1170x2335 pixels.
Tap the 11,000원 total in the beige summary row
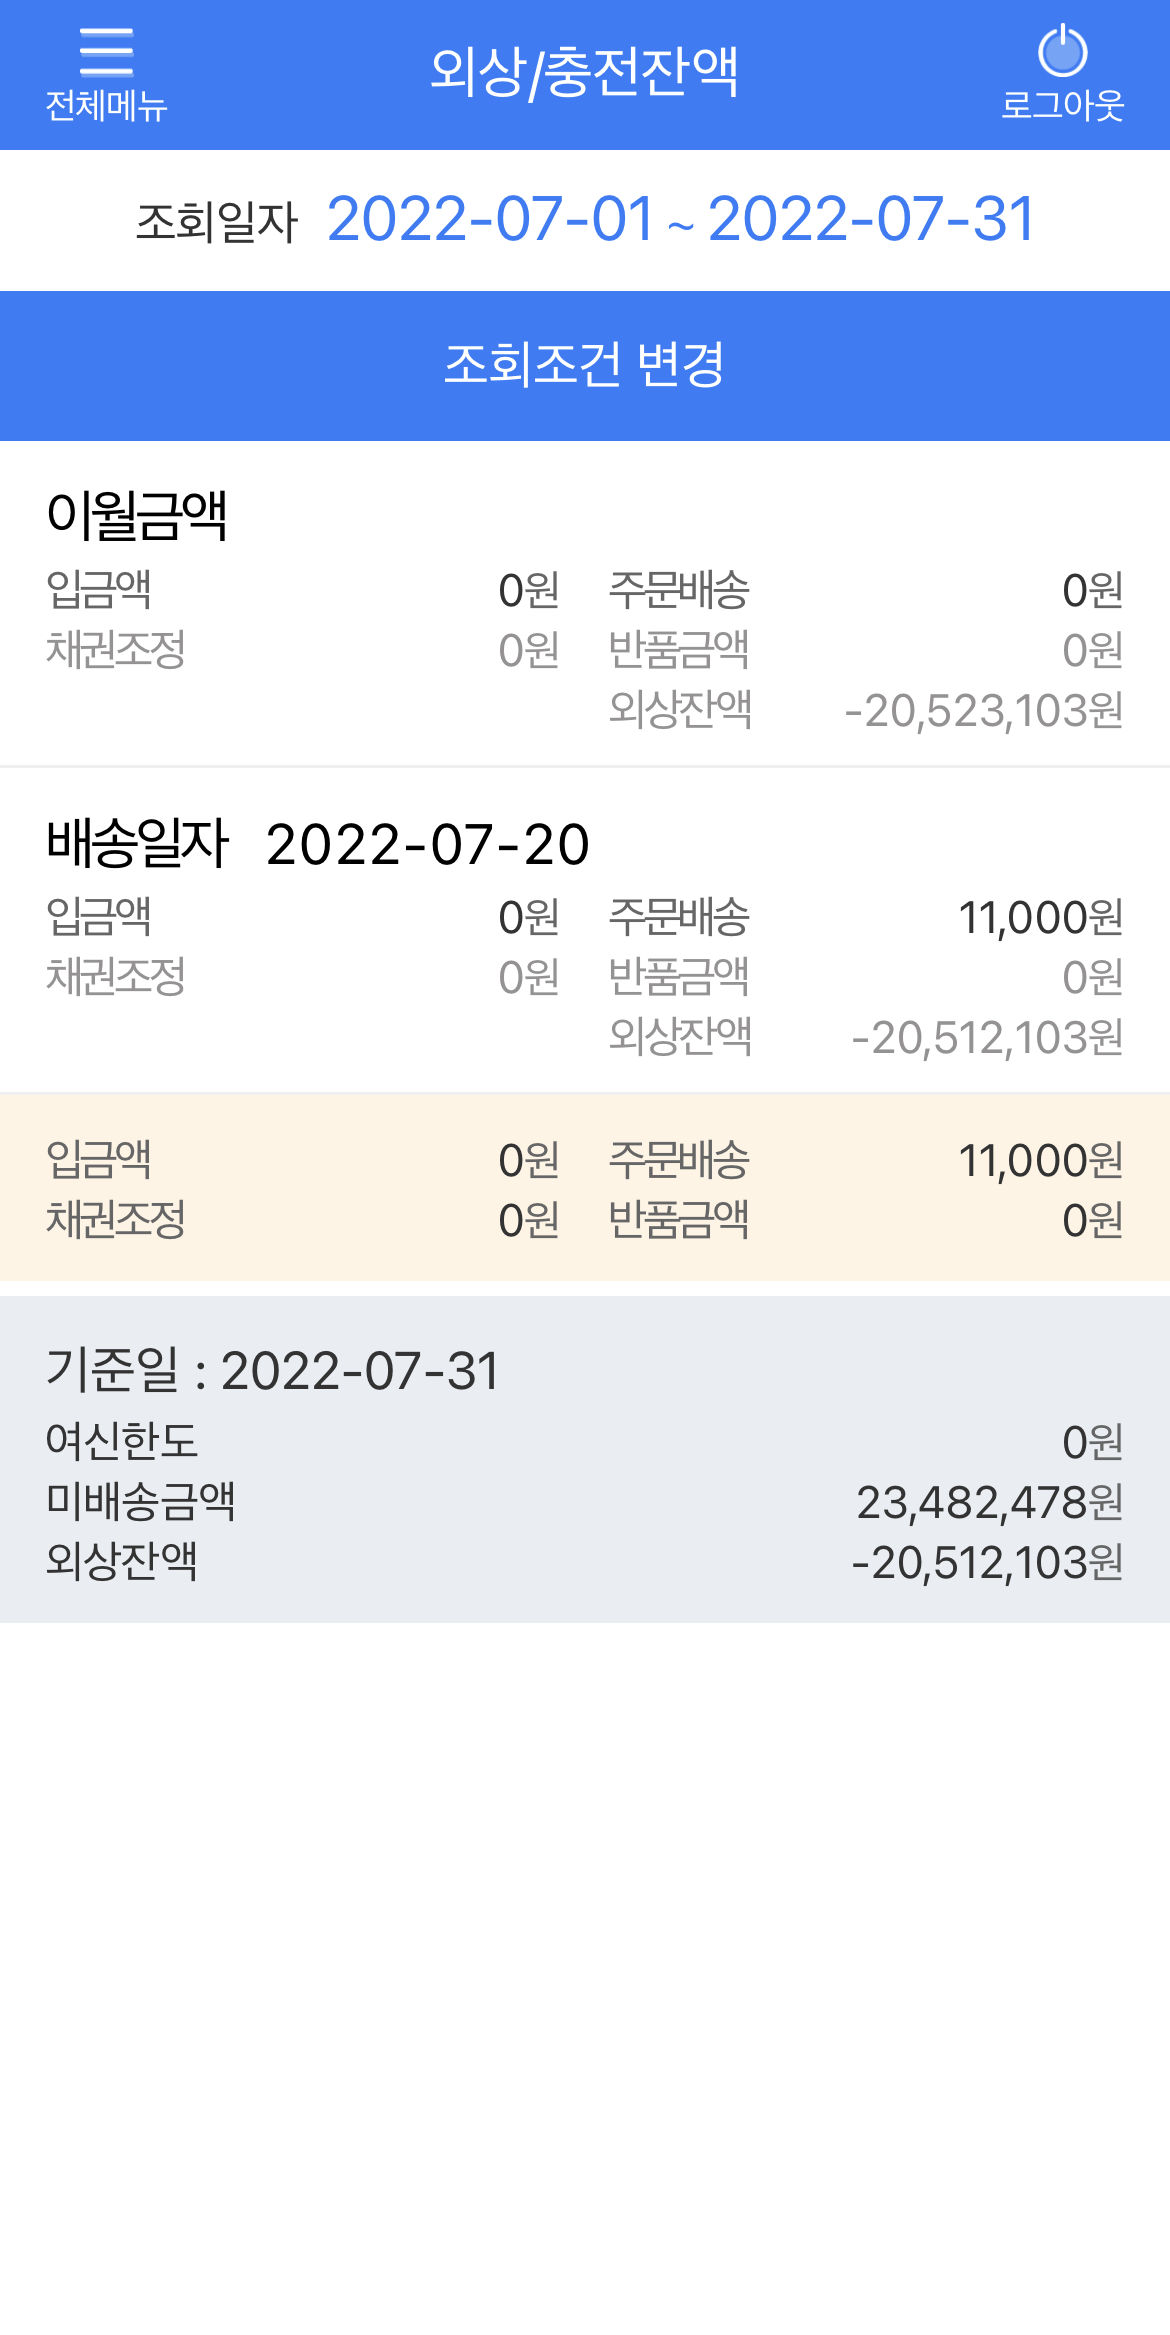tap(1040, 1161)
